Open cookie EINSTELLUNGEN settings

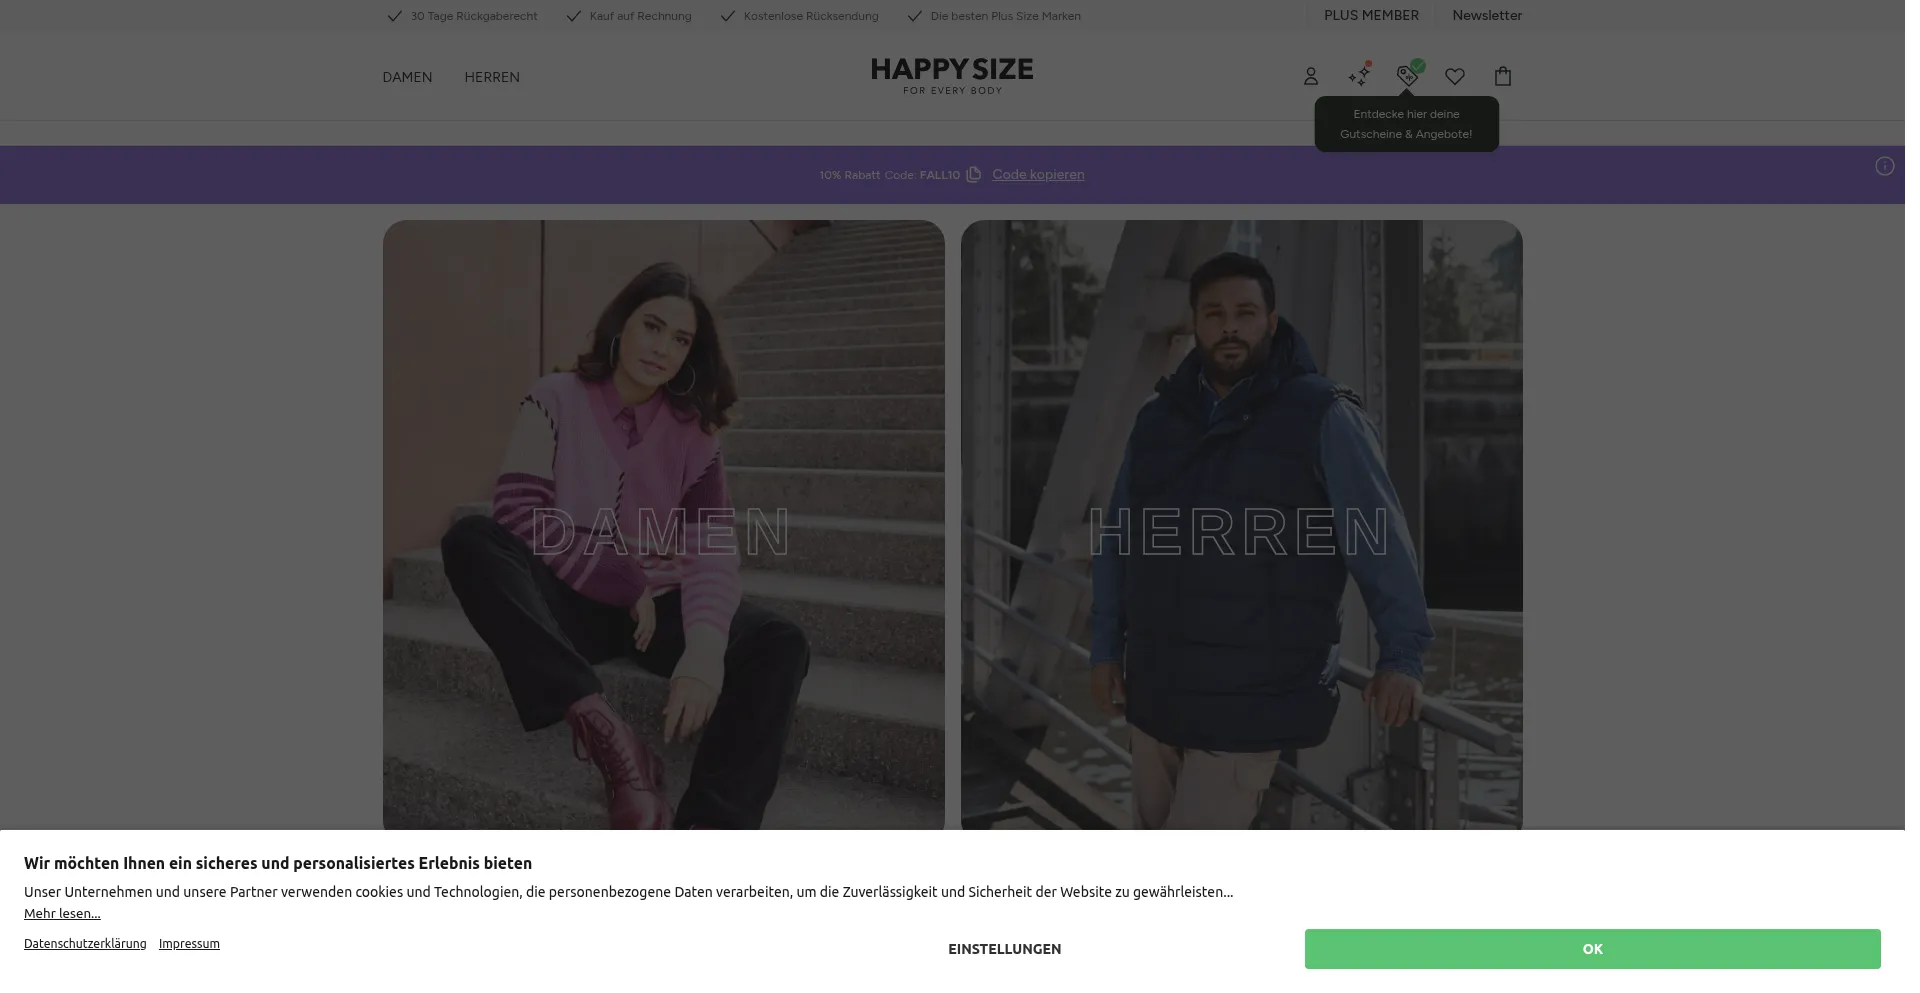[x=1004, y=949]
